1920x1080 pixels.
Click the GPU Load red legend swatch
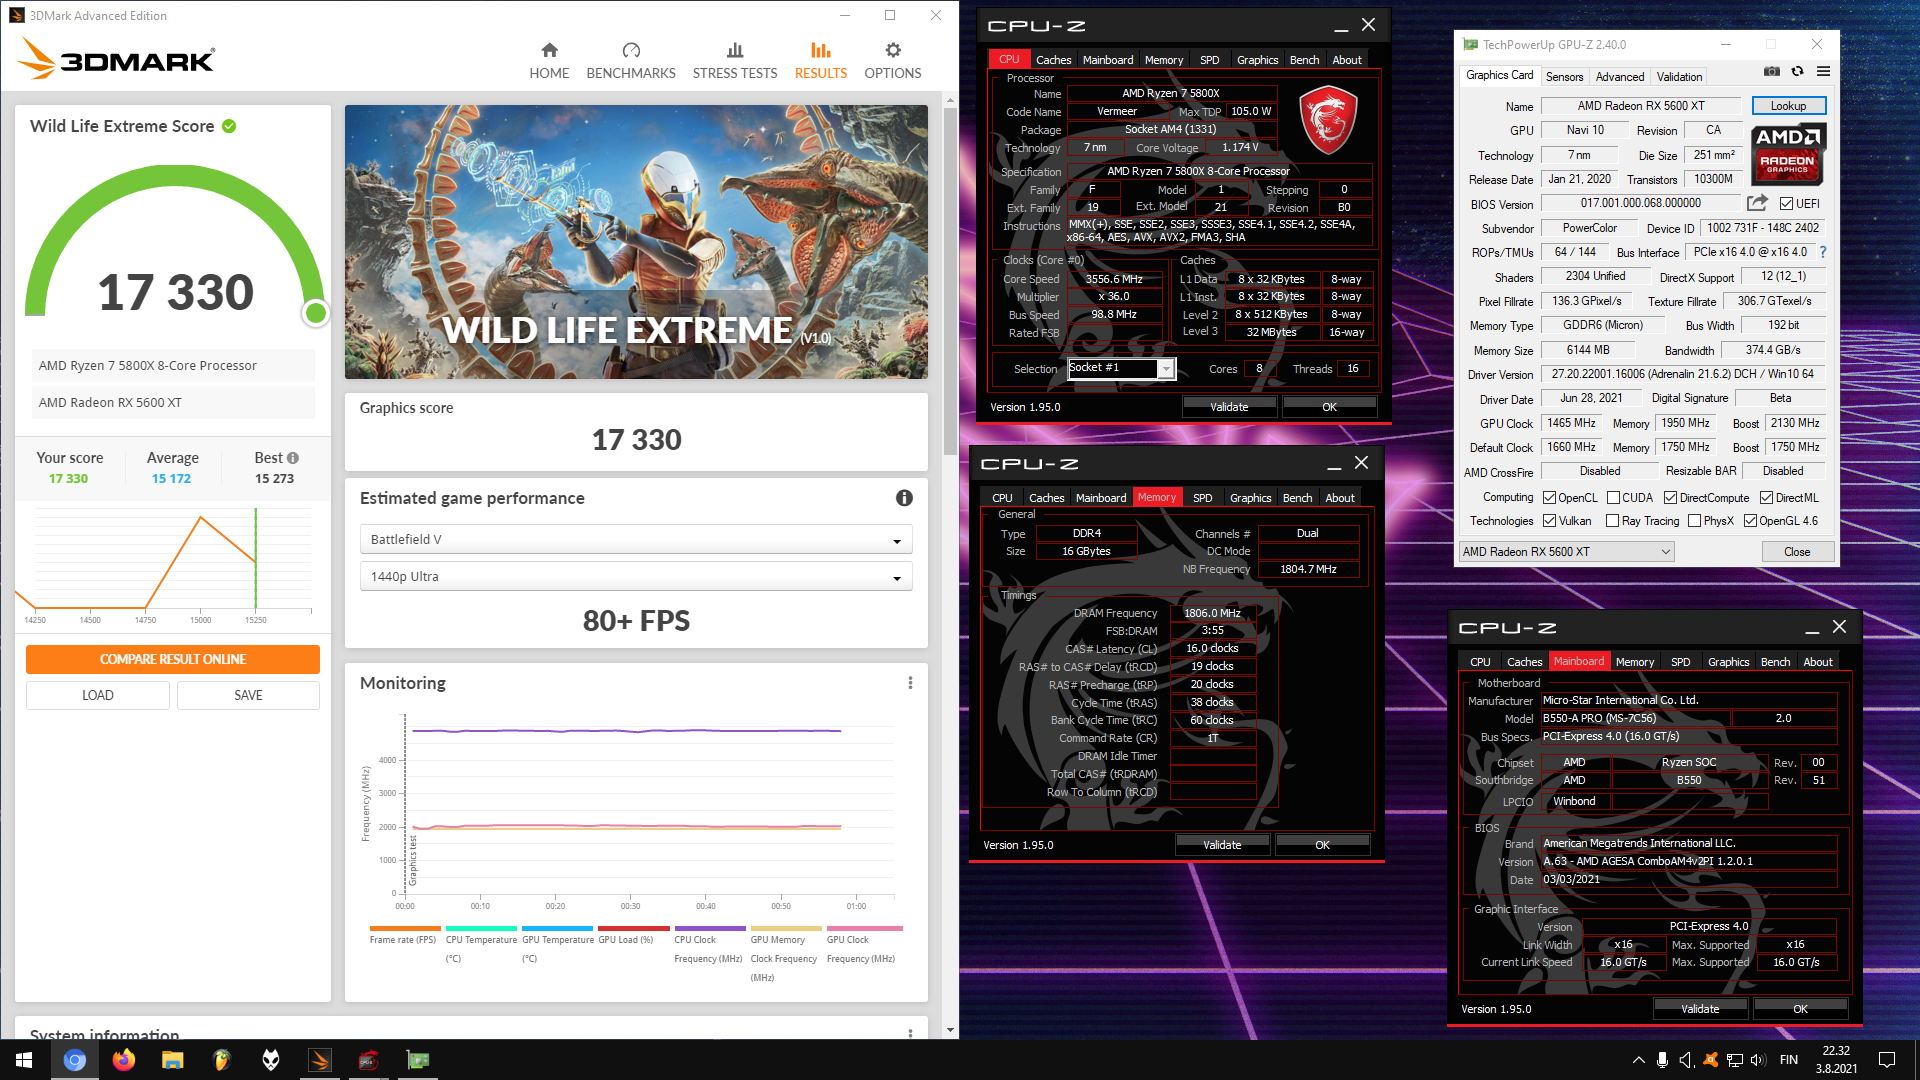coord(634,929)
